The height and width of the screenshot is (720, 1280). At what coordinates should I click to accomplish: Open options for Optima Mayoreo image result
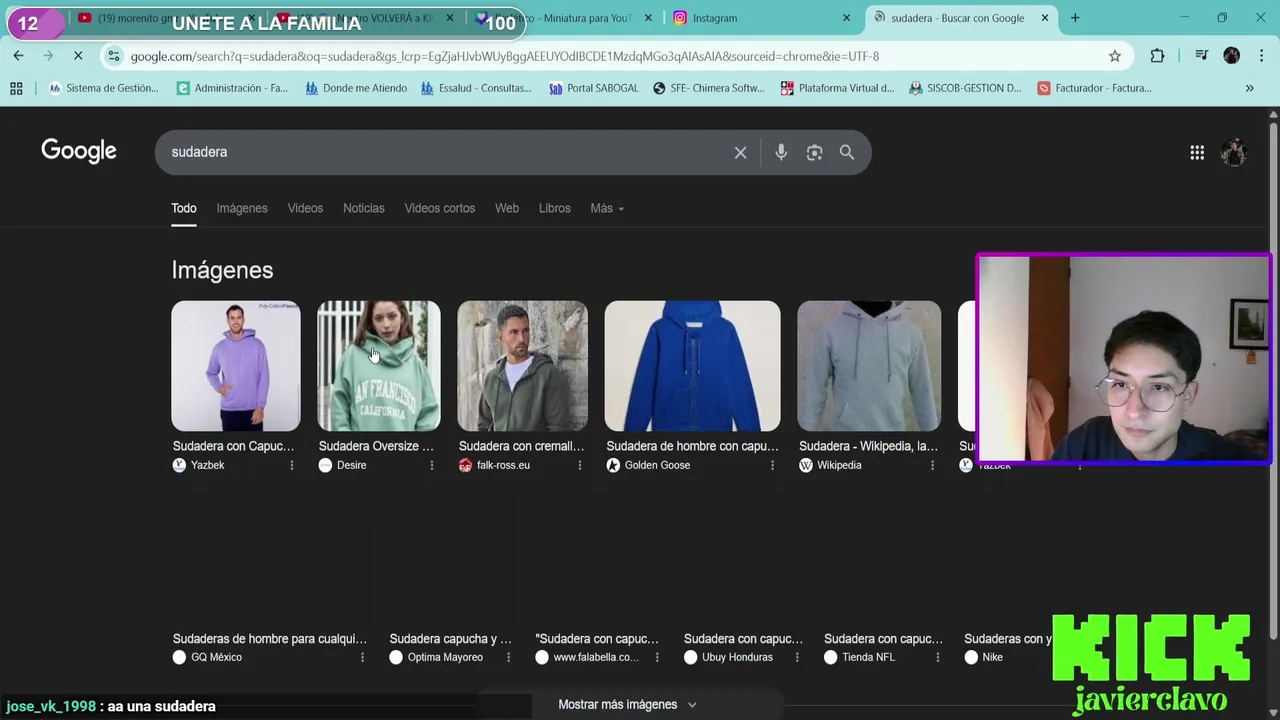(x=508, y=657)
